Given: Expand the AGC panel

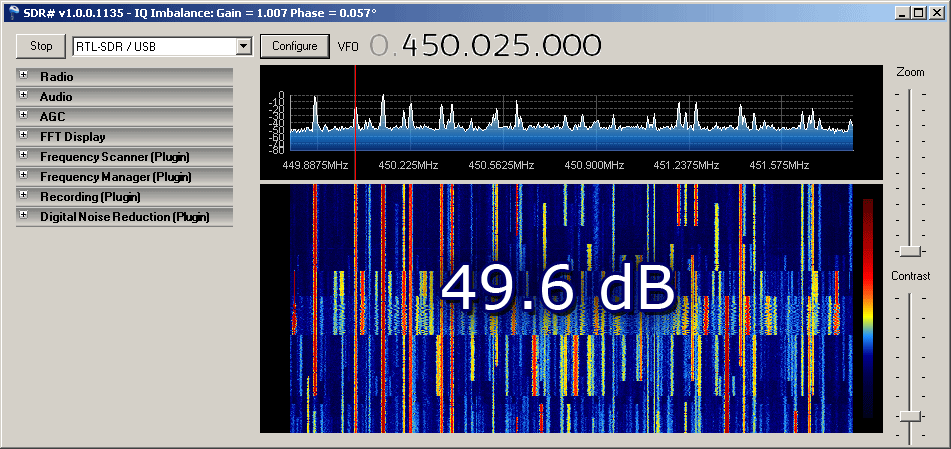Looking at the screenshot, I should 24,115.
